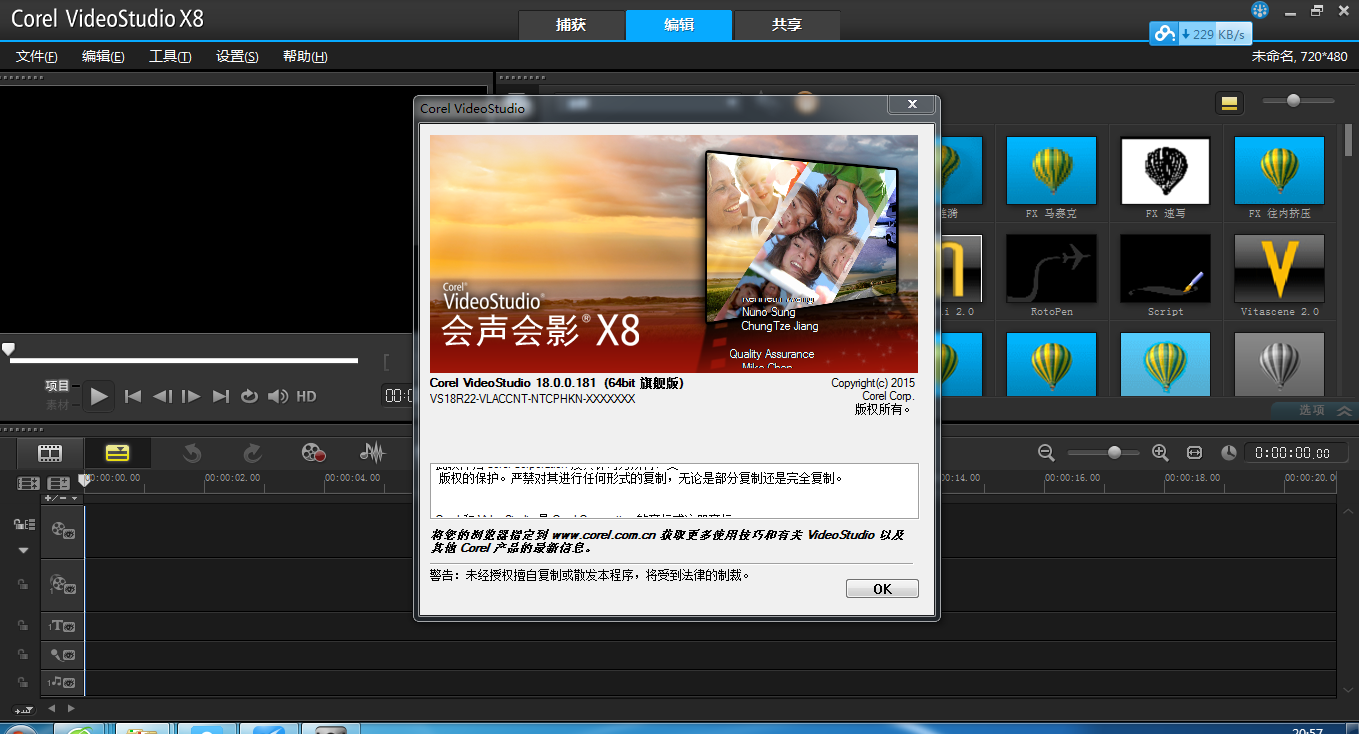Toggle ripple editing lock icon

tap(23, 524)
